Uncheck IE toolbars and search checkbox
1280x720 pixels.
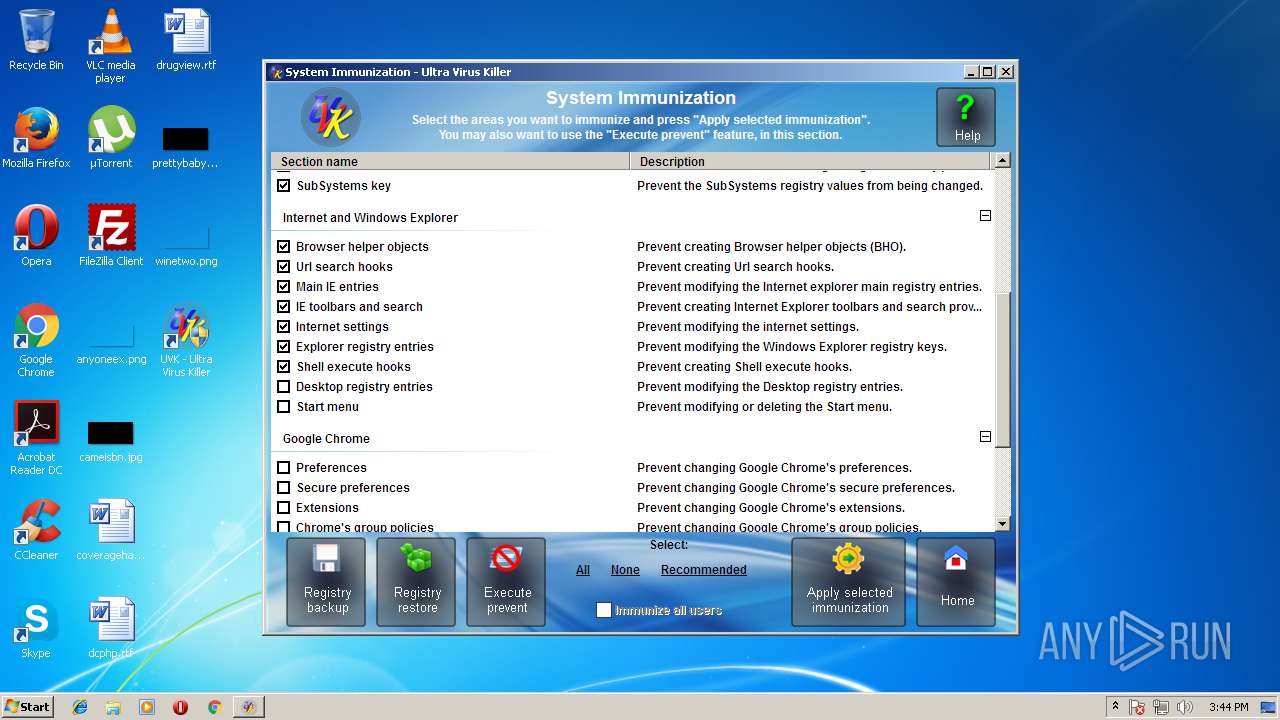click(x=284, y=307)
